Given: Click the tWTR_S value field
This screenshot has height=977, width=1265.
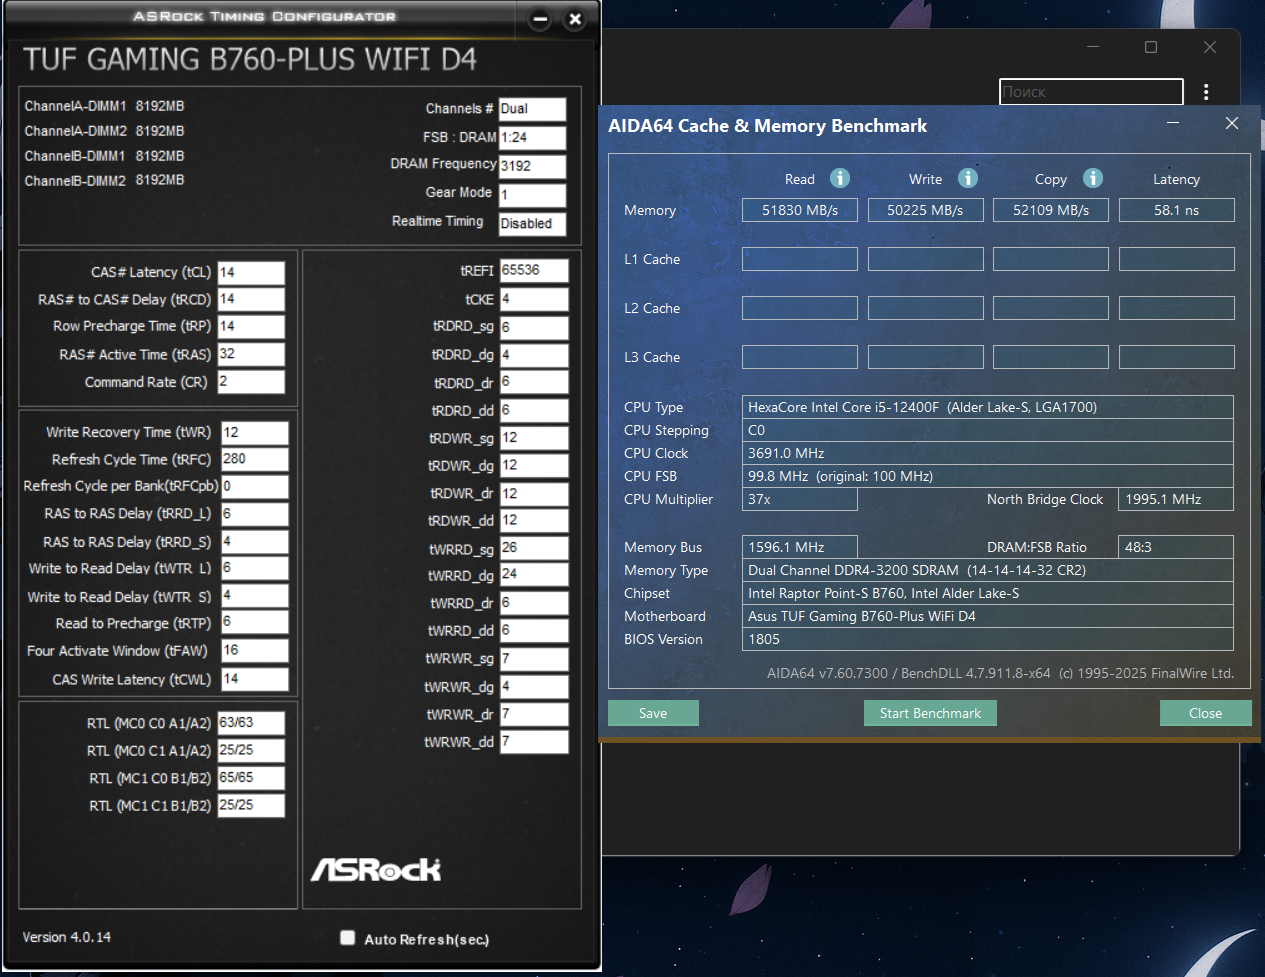Looking at the screenshot, I should pyautogui.click(x=255, y=596).
